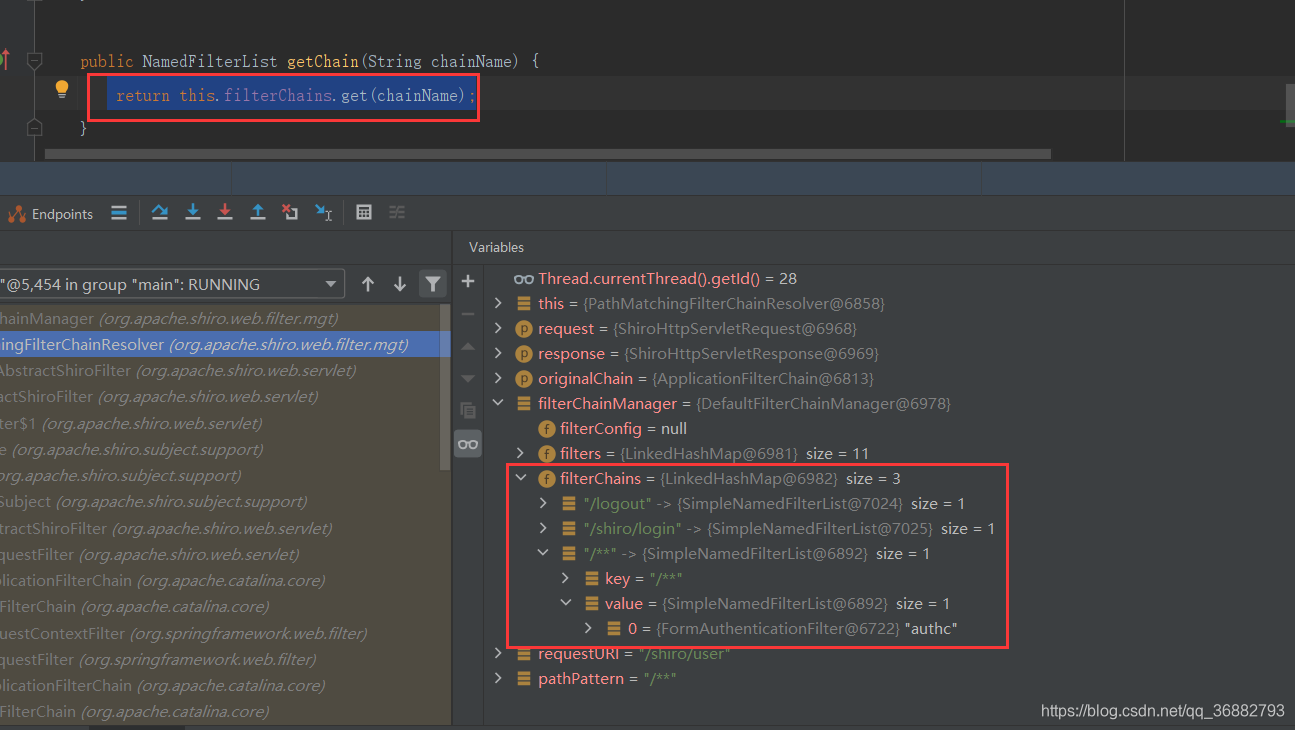Select the Thread.currentThread().getId() watch
Image resolution: width=1295 pixels, height=730 pixels.
point(655,279)
